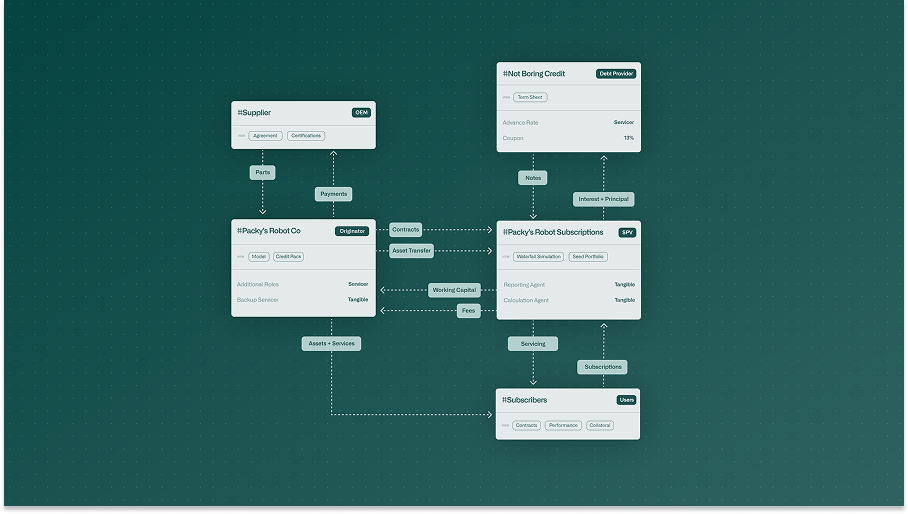908x514 pixels.
Task: Click Tangible value beside Backup Servicer
Action: (358, 300)
